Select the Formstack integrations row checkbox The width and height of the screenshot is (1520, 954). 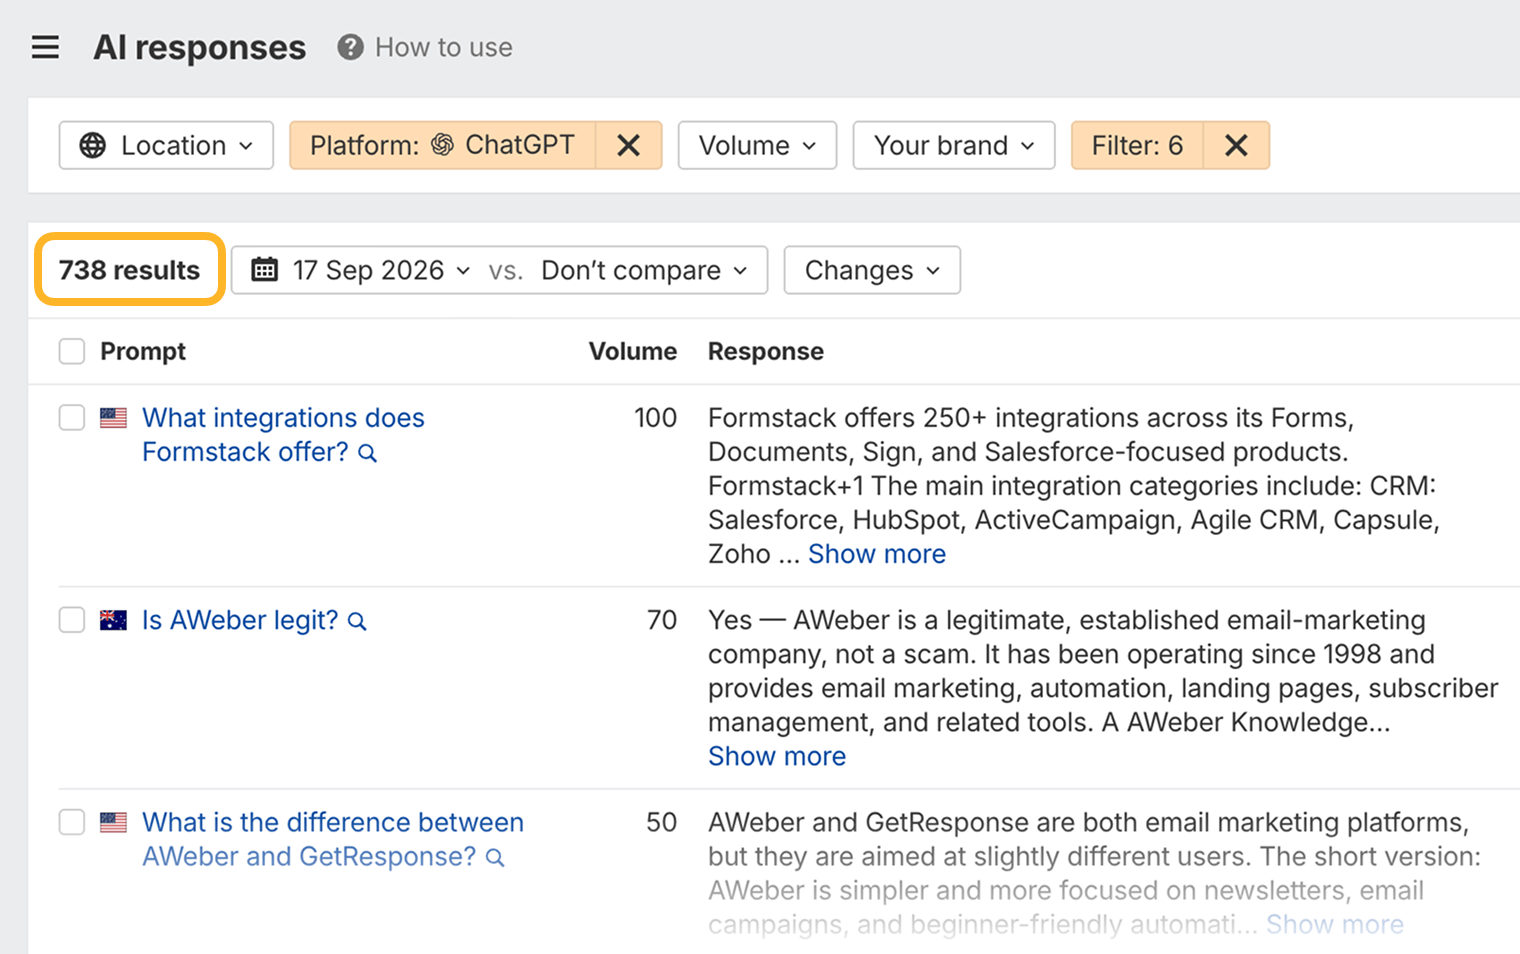pos(72,417)
